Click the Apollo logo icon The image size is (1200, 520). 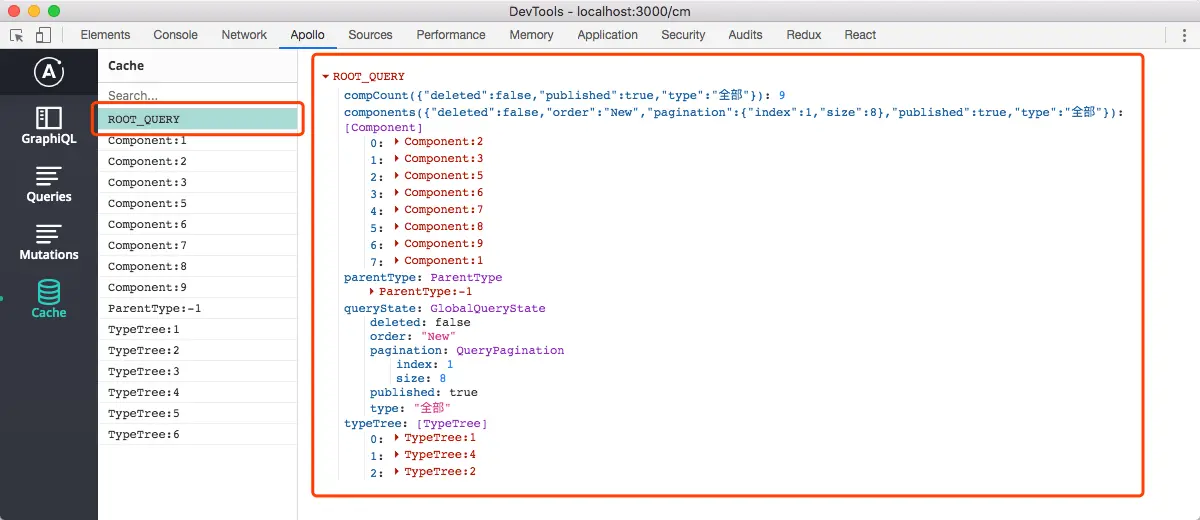click(48, 73)
